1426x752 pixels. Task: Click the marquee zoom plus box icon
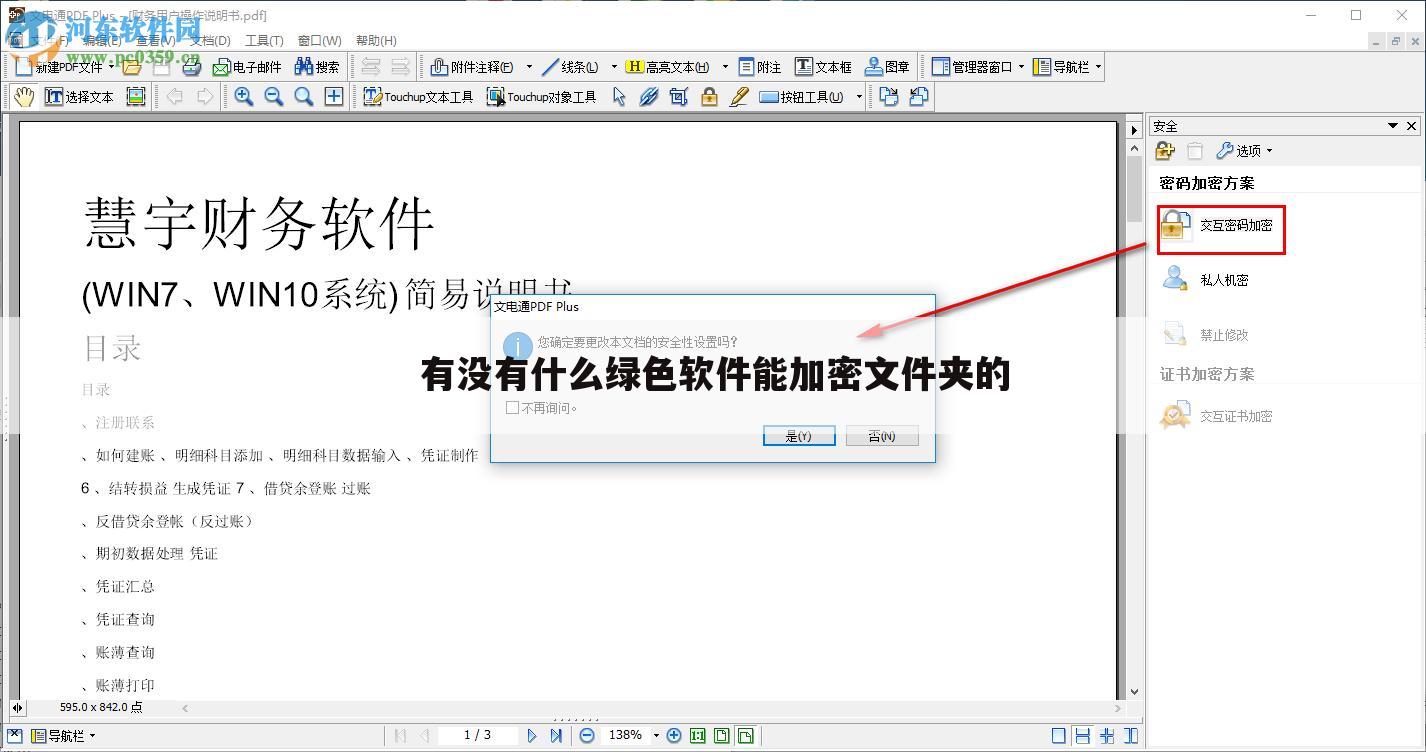(x=334, y=97)
